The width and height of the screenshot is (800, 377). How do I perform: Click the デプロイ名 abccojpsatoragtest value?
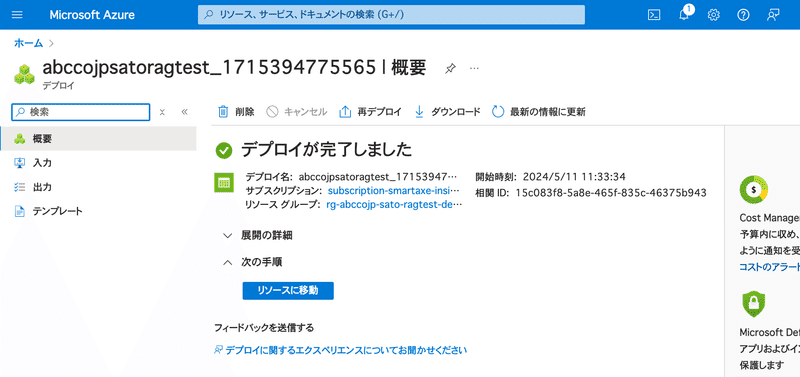[x=379, y=177]
